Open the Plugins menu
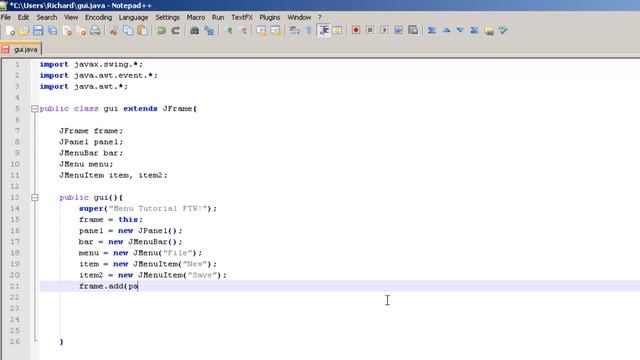The width and height of the screenshot is (640, 360). (270, 17)
